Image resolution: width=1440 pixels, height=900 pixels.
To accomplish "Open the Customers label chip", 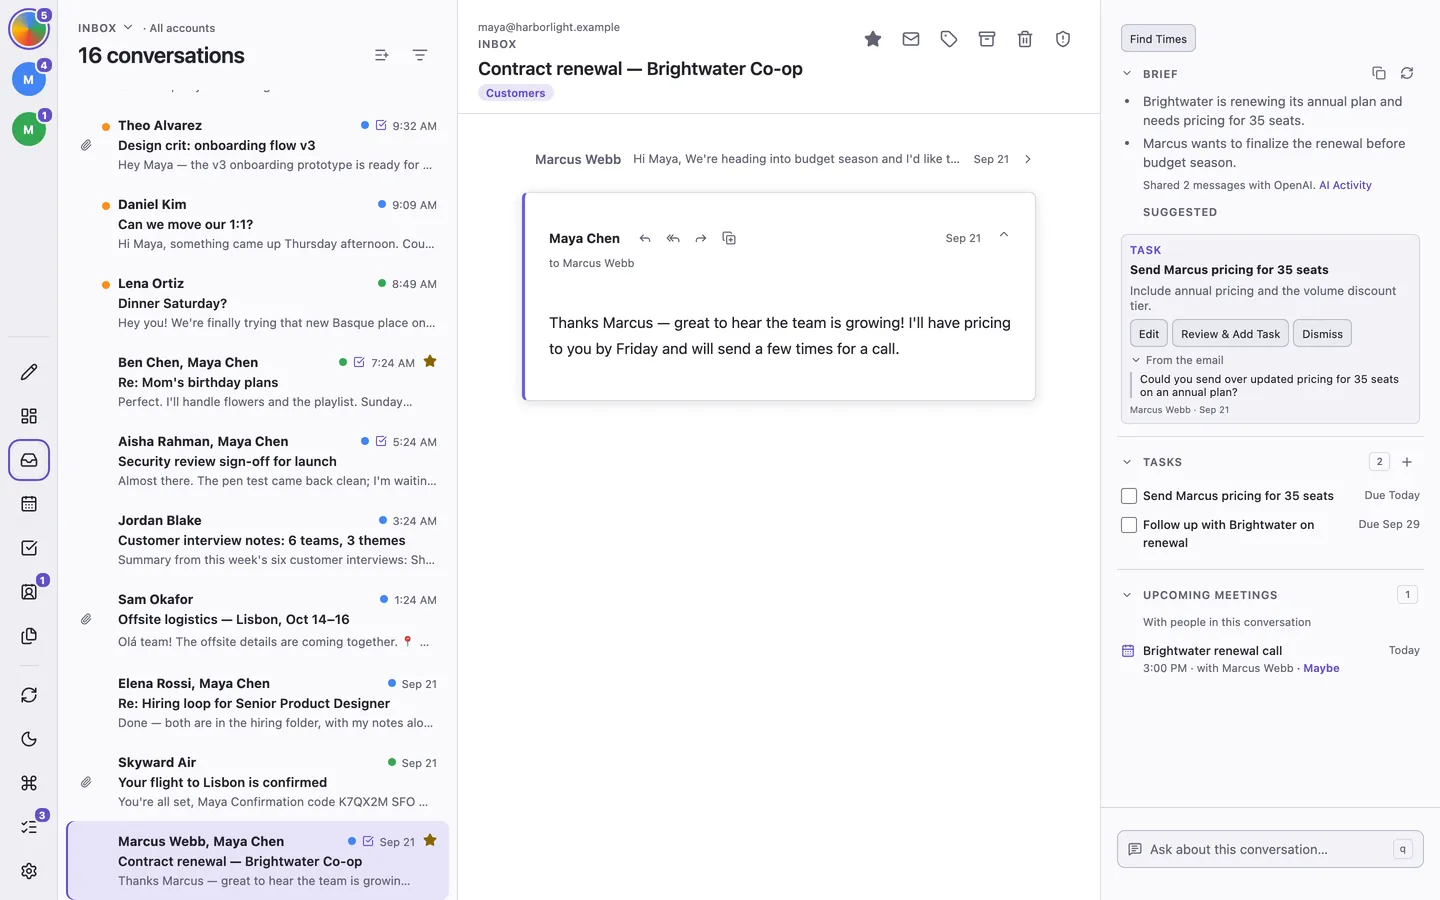I will click(x=516, y=93).
